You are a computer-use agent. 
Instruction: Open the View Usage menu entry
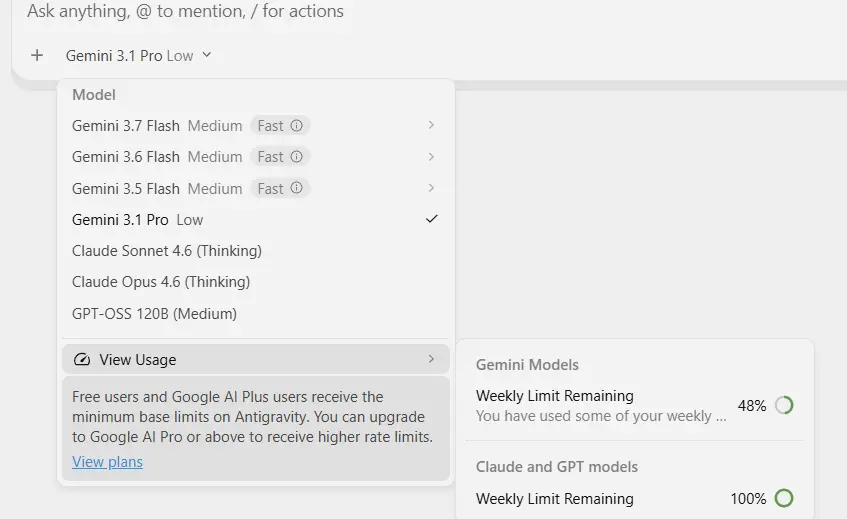pyautogui.click(x=256, y=359)
